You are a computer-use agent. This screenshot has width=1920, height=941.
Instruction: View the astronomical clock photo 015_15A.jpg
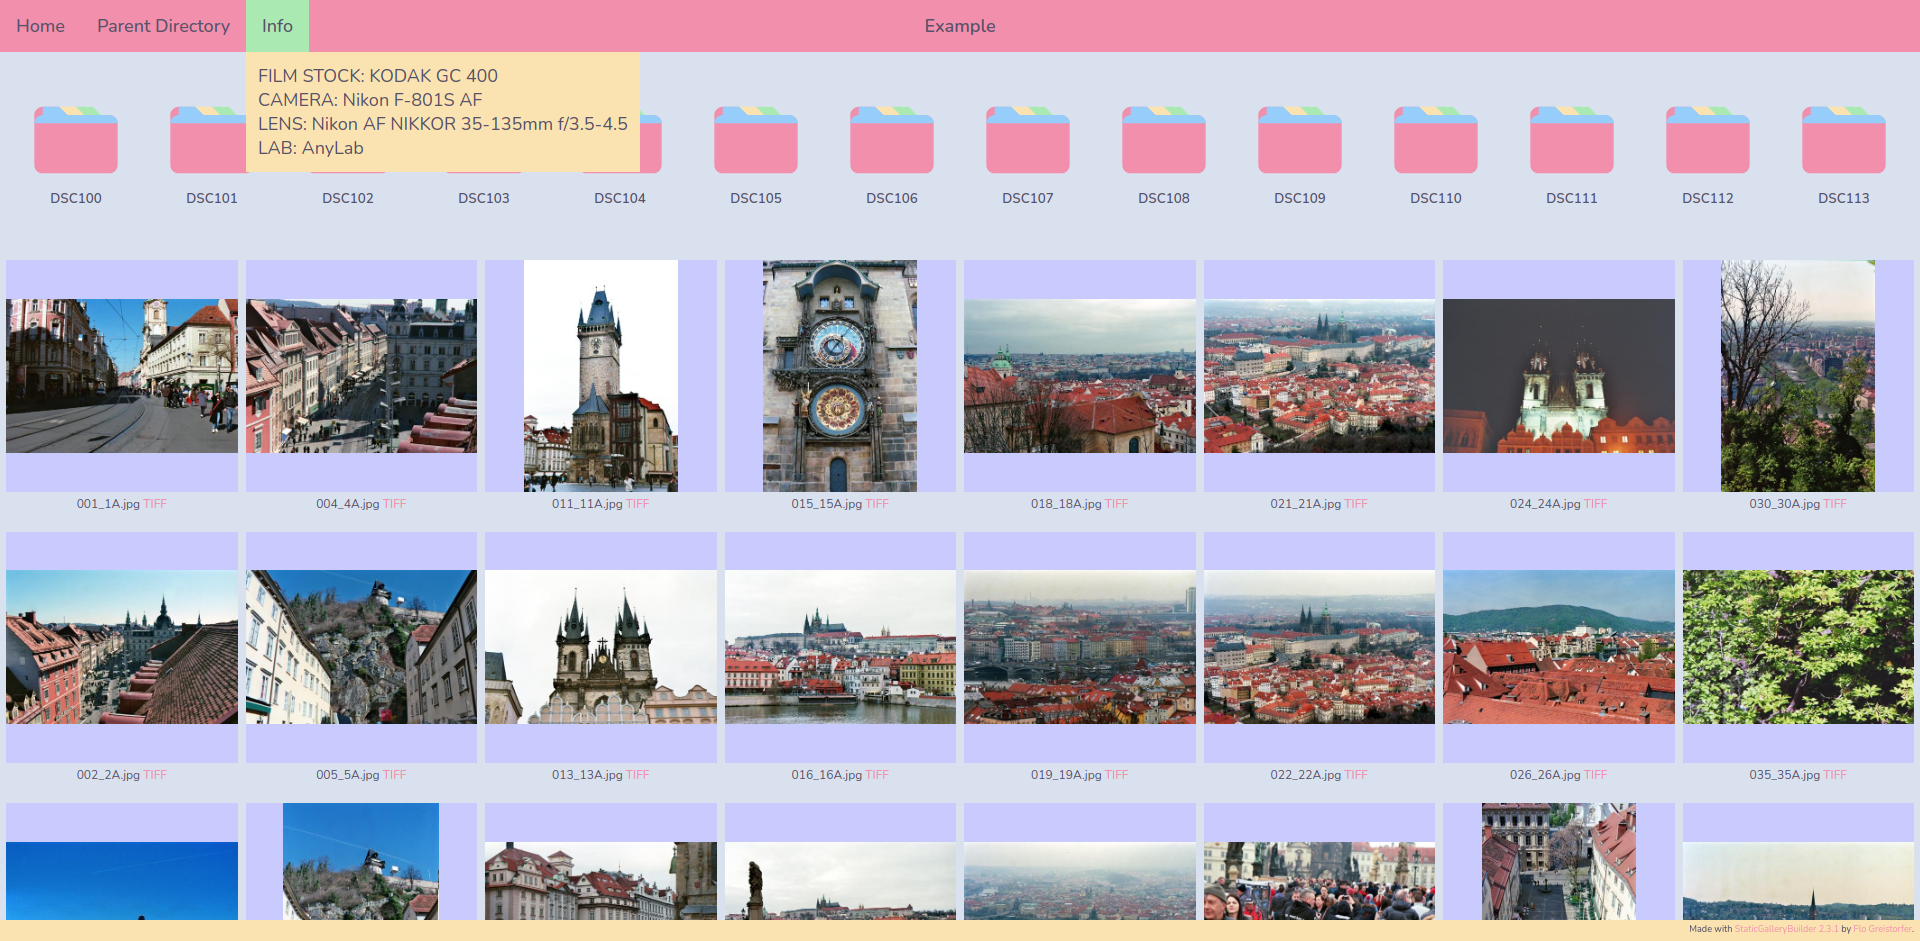840,376
